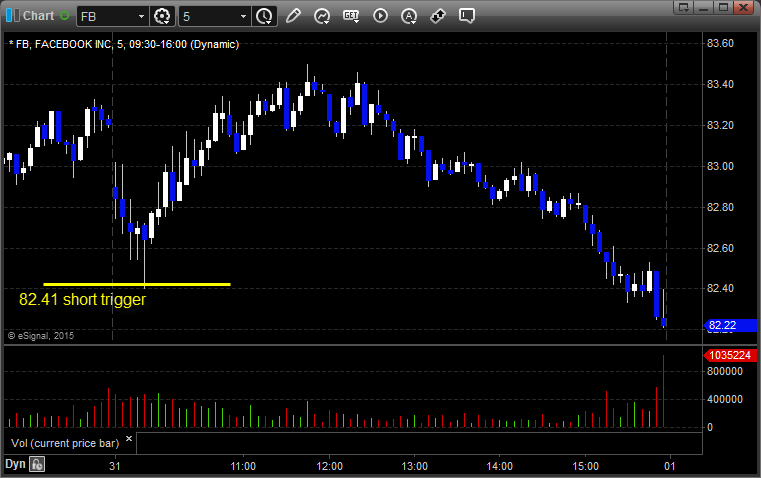Open the GET tools menu
This screenshot has width=761, height=478.
pyautogui.click(x=351, y=16)
